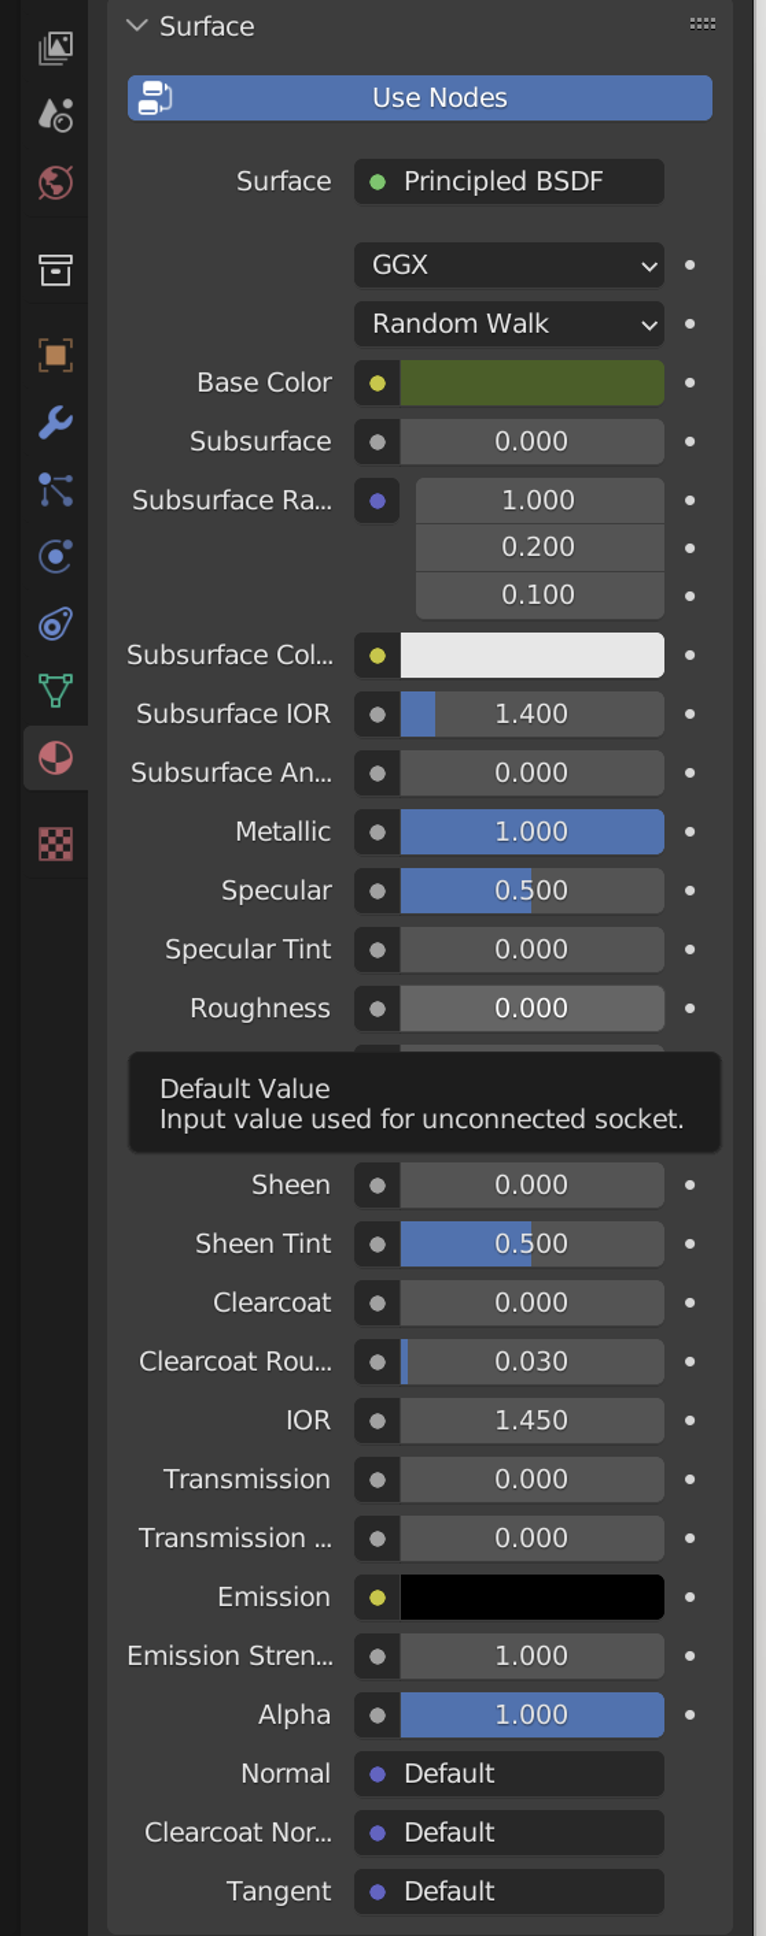Screen dimensions: 766x1936
Task: Switch to the Material properties tab
Action: click(55, 758)
